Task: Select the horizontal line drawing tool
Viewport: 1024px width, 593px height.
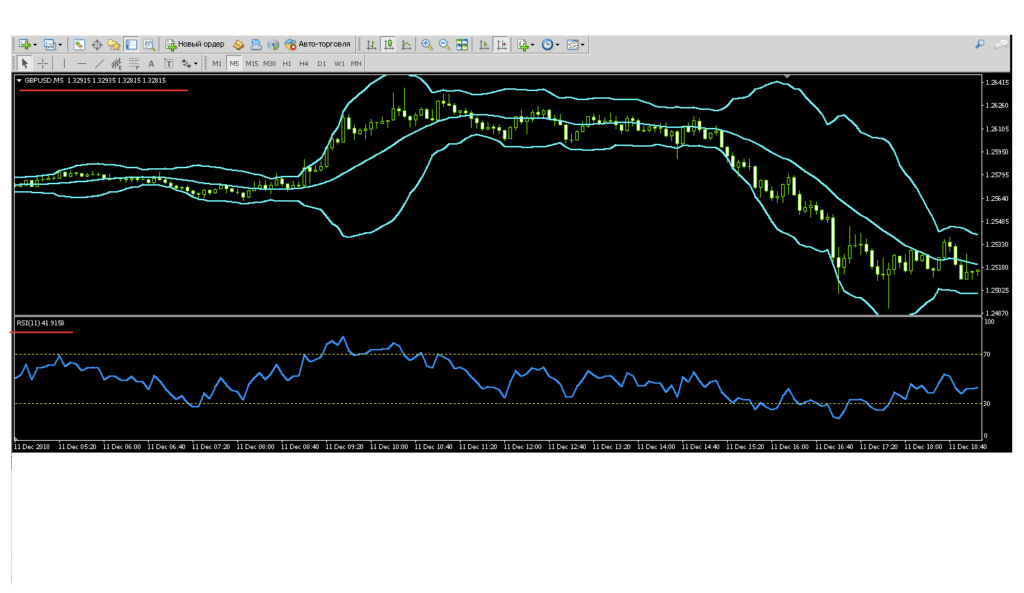Action: point(82,63)
